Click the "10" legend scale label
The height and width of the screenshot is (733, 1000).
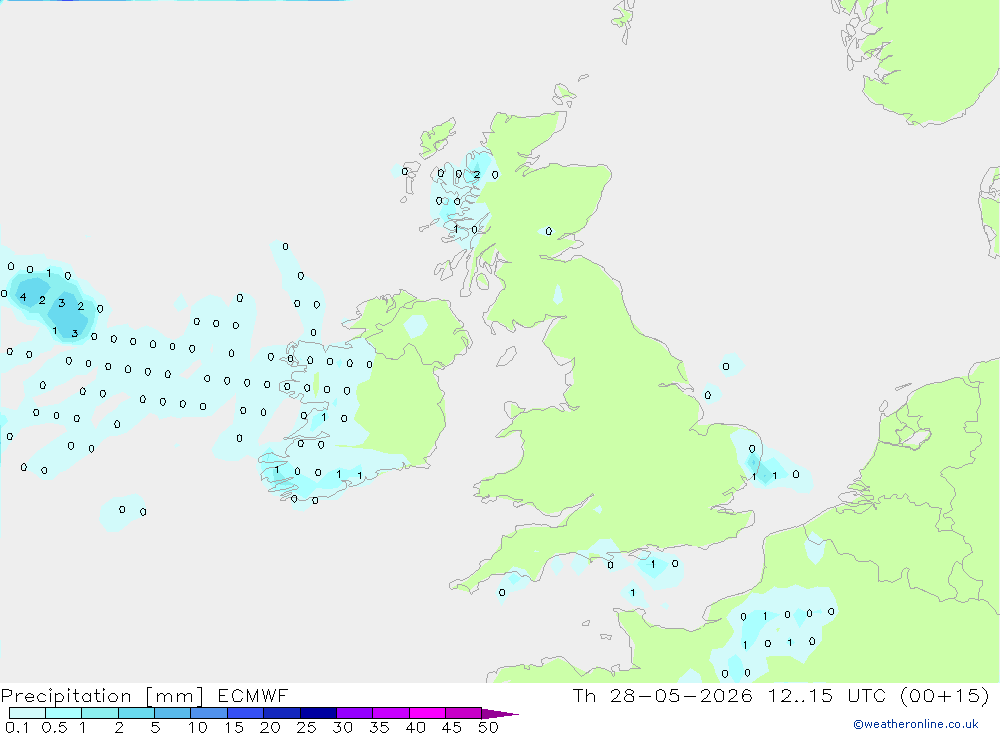pos(198,727)
